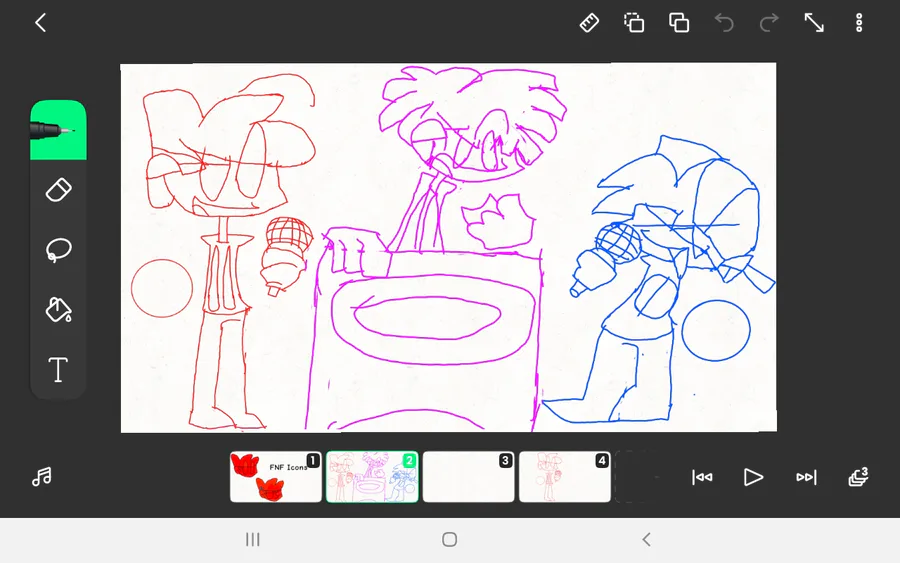Open Android recent apps button
The height and width of the screenshot is (563, 900).
[253, 539]
